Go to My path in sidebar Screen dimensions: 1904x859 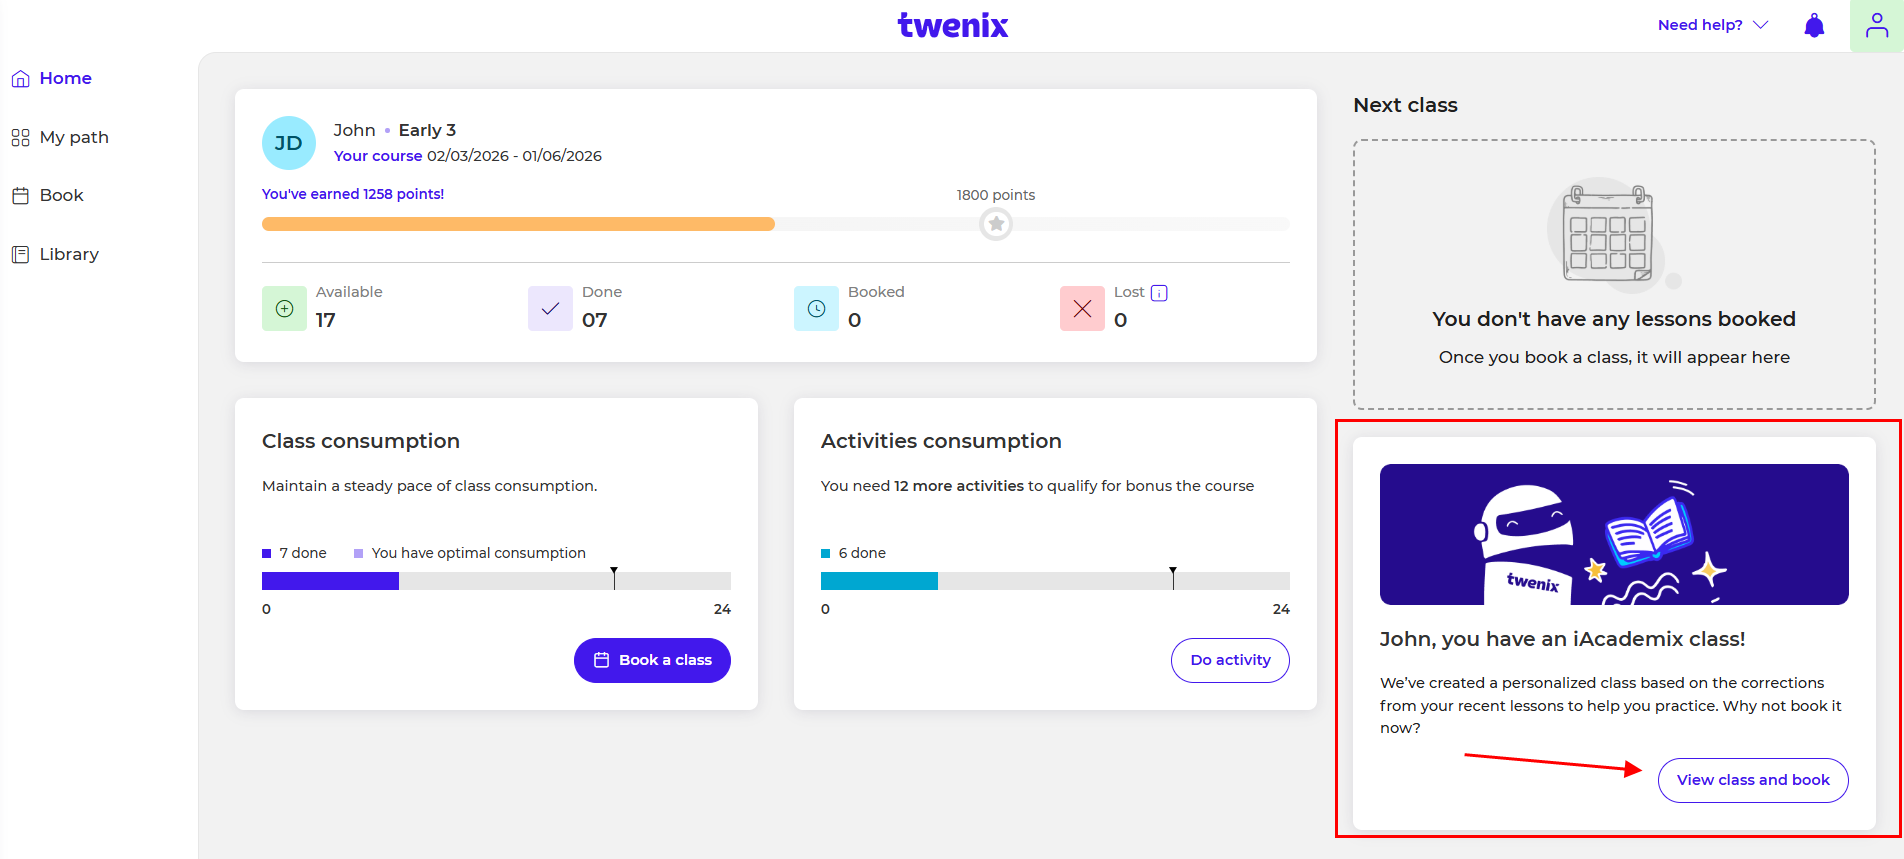(x=73, y=137)
